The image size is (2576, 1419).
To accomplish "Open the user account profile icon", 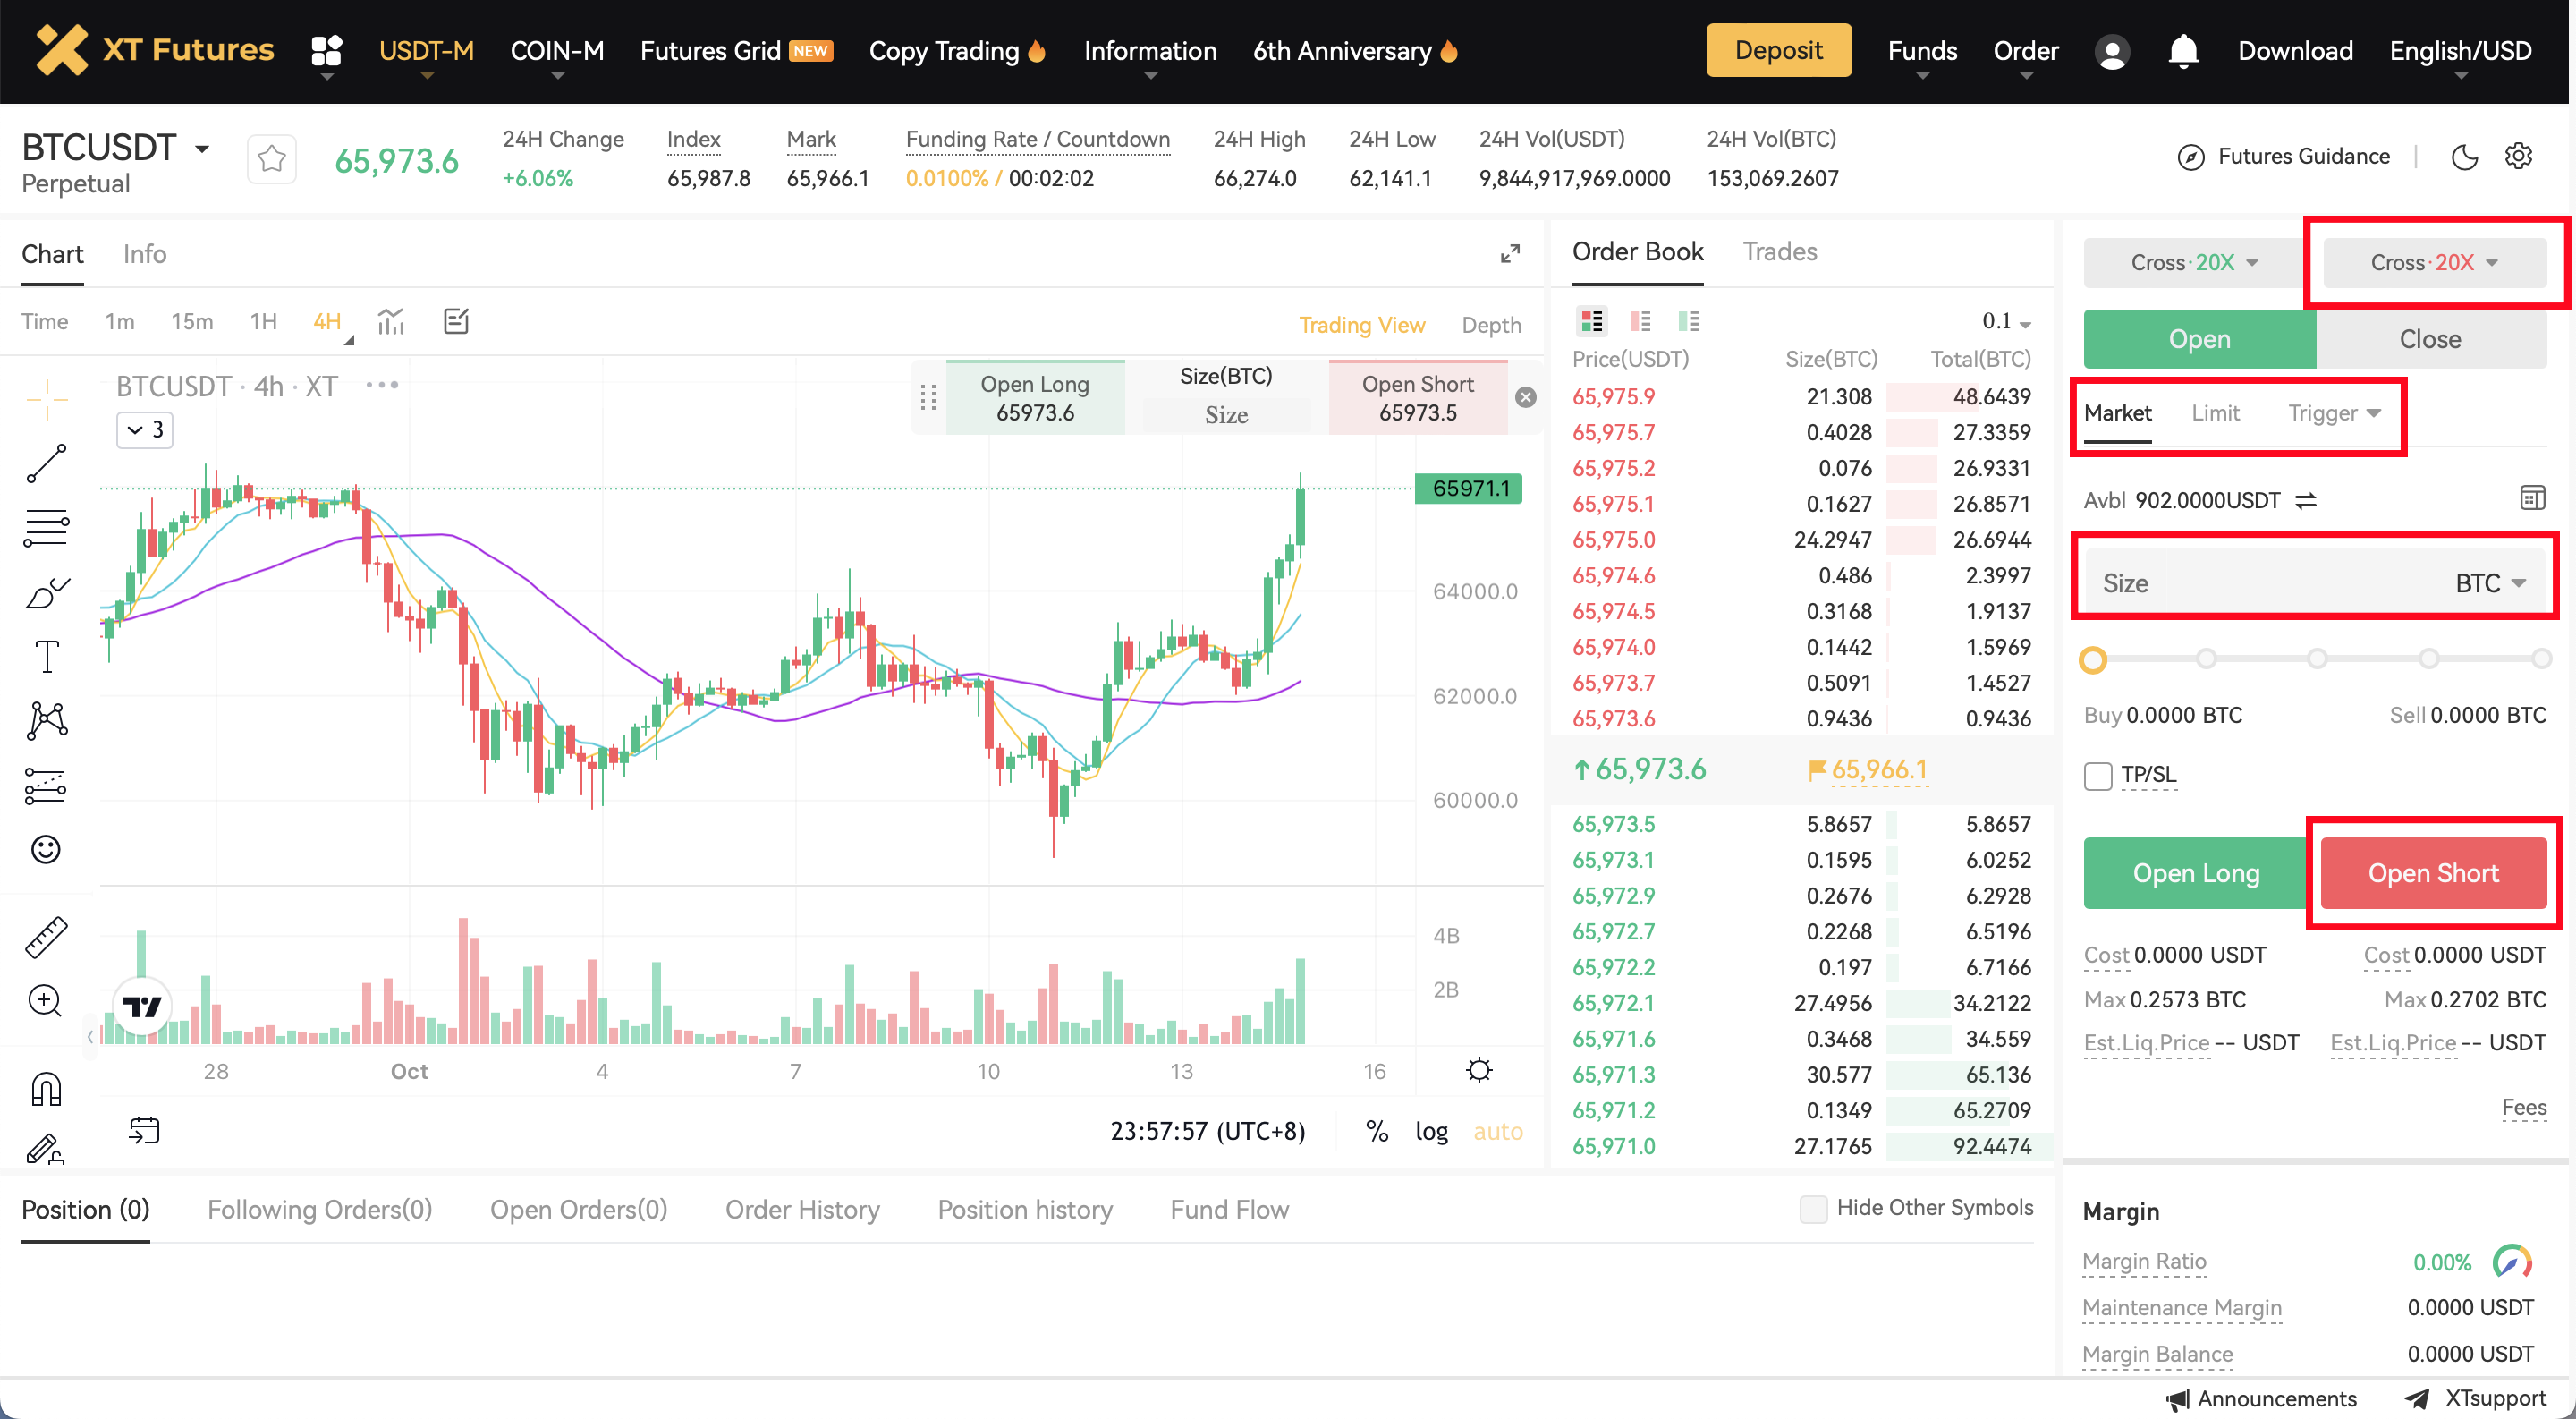I will (2112, 51).
